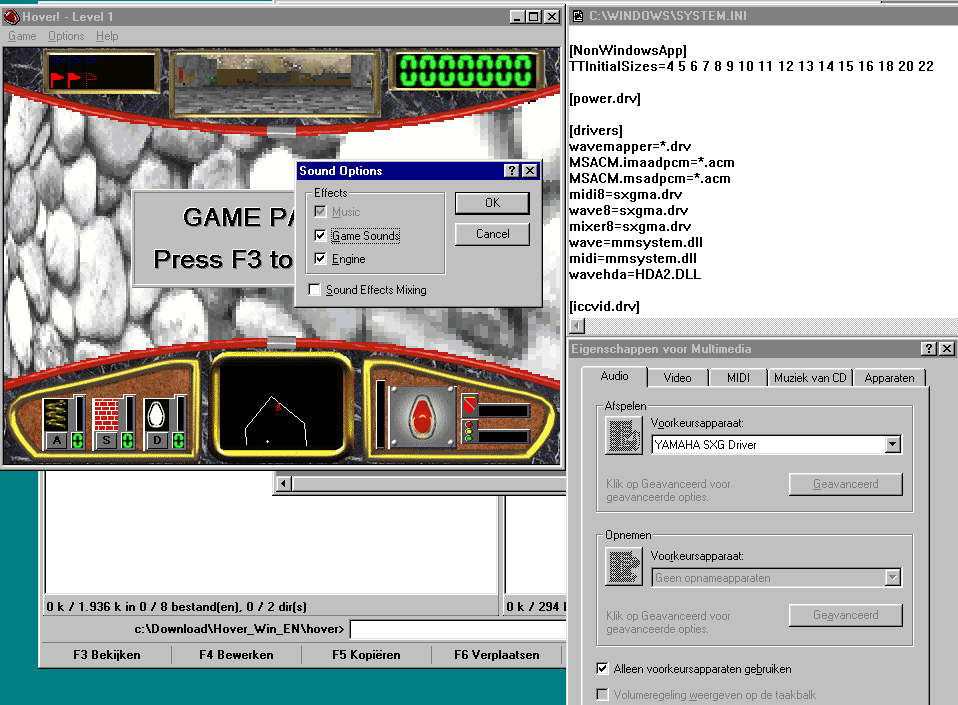Click the Hover! red hovercraft title bar icon
Image resolution: width=958 pixels, height=705 pixels.
(x=11, y=16)
